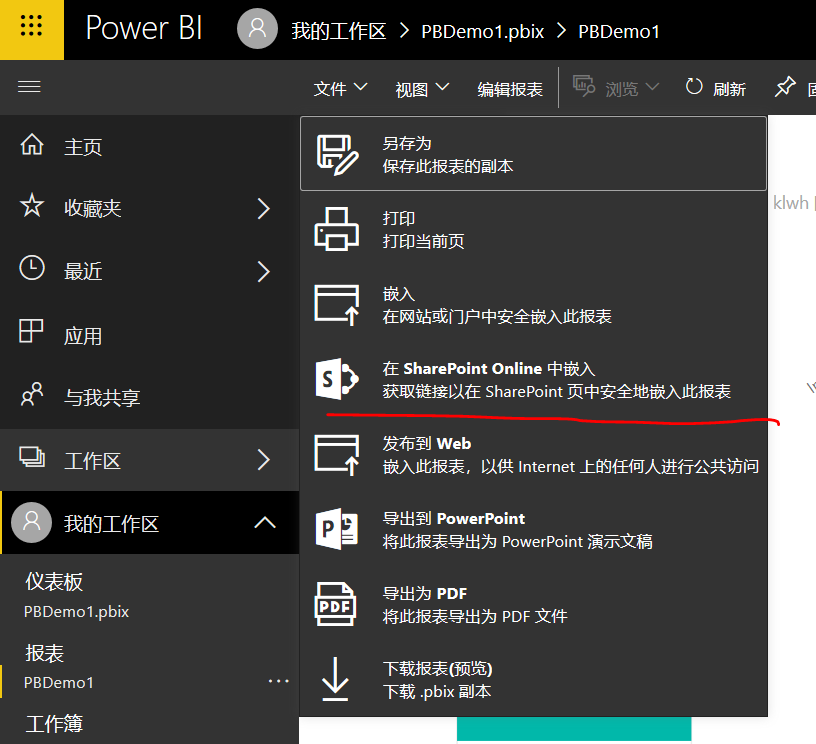Click the 另存为 save-as icon
This screenshot has height=744, width=816.
click(x=337, y=152)
